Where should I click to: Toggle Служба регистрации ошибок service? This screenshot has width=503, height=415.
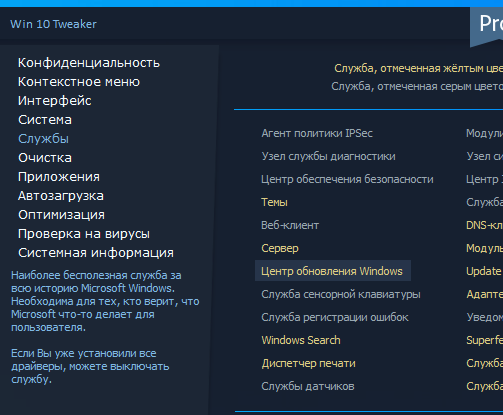pyautogui.click(x=335, y=317)
